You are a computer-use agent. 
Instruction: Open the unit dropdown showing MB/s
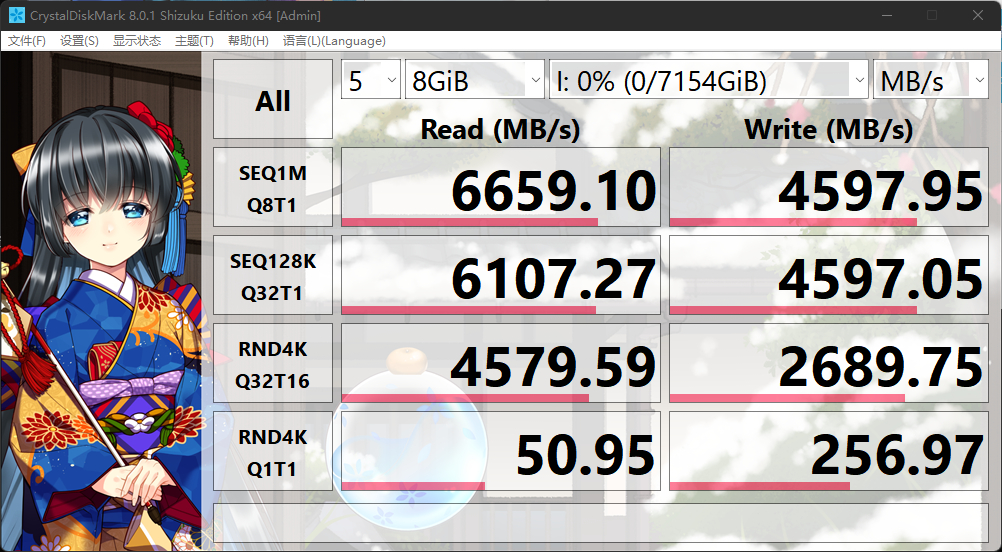[x=930, y=80]
